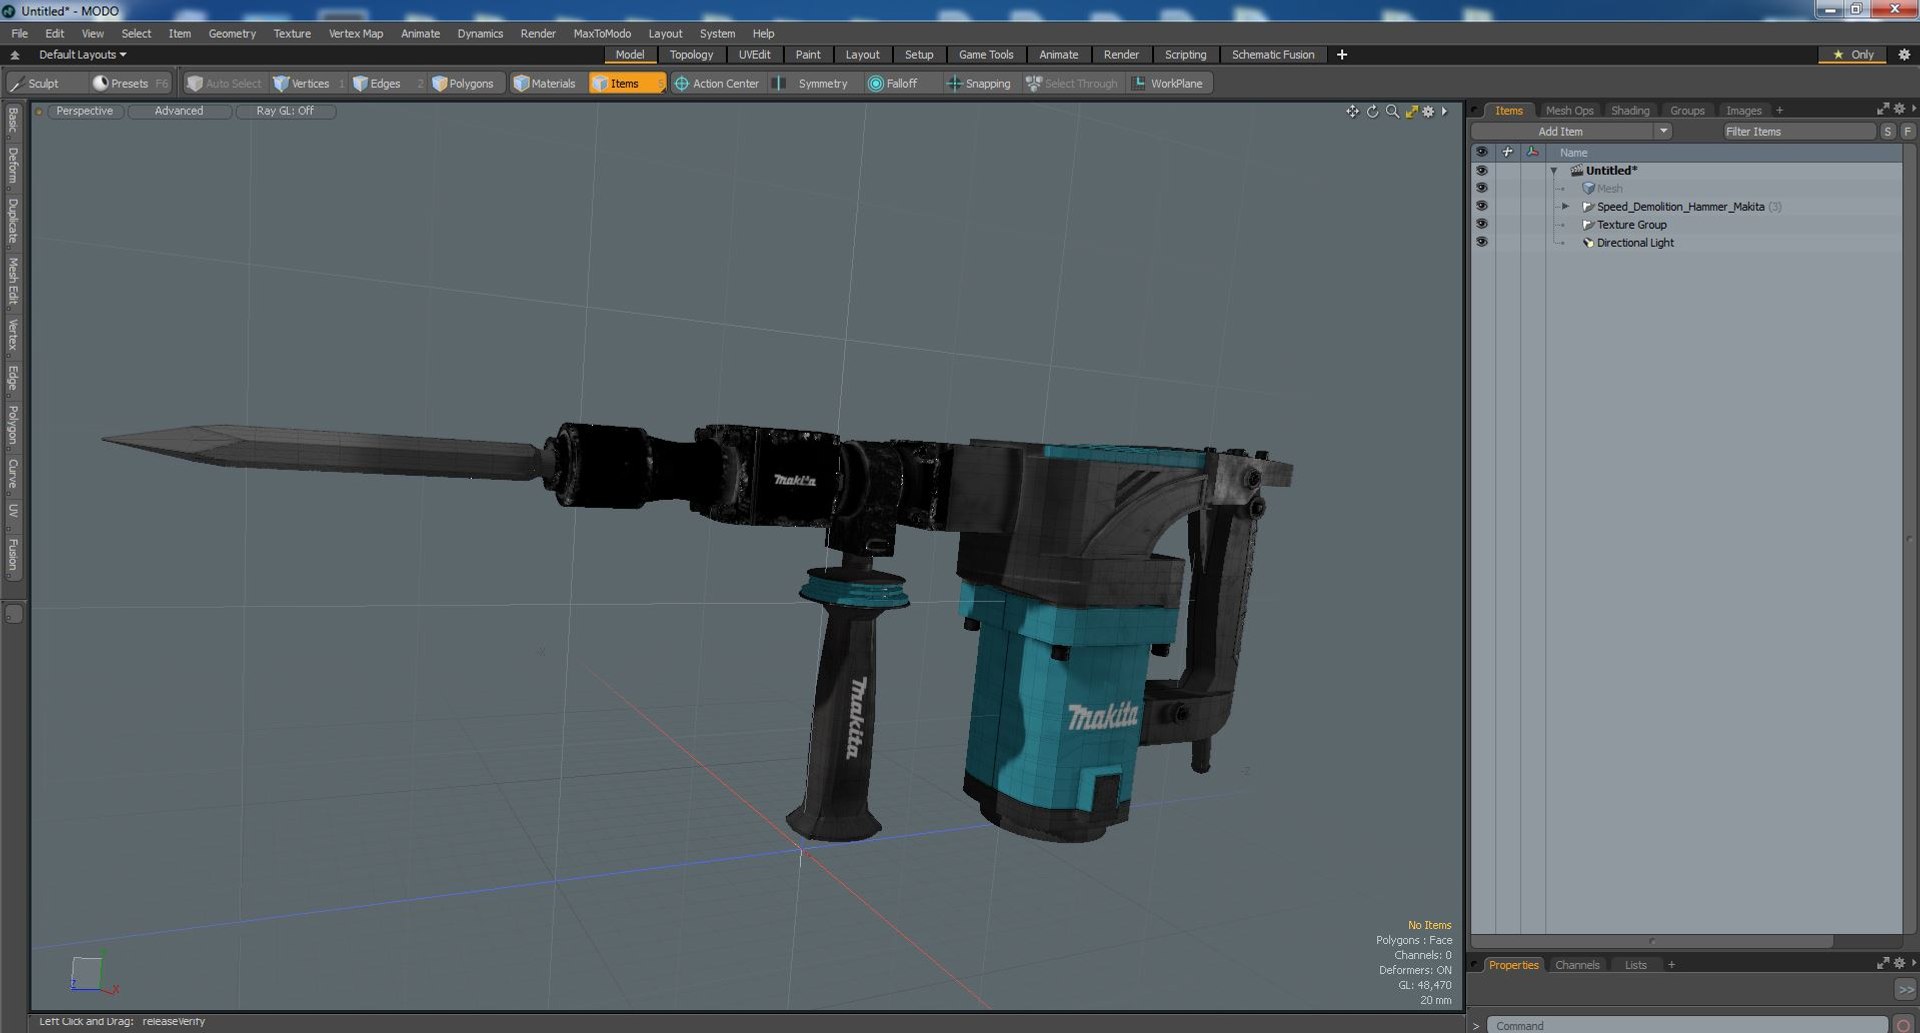Toggle visibility of the Mesh item
The height and width of the screenshot is (1033, 1920).
(x=1481, y=188)
